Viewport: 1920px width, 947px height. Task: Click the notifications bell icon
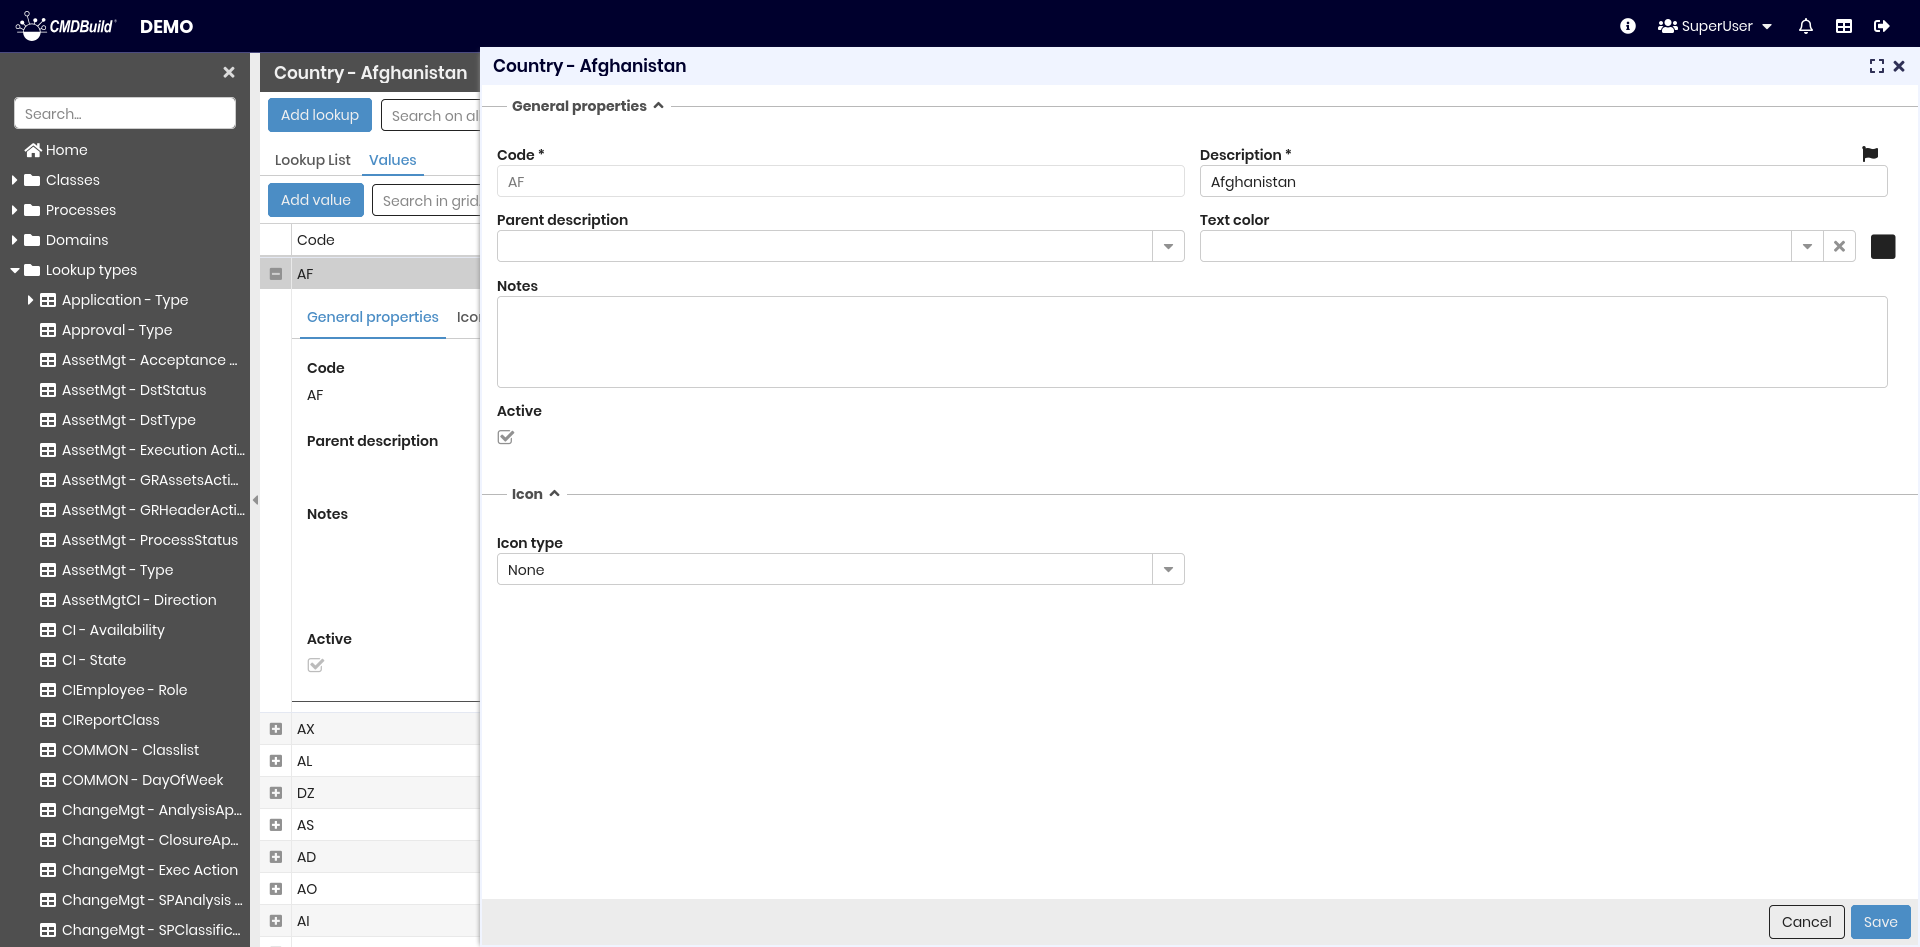coord(1806,26)
